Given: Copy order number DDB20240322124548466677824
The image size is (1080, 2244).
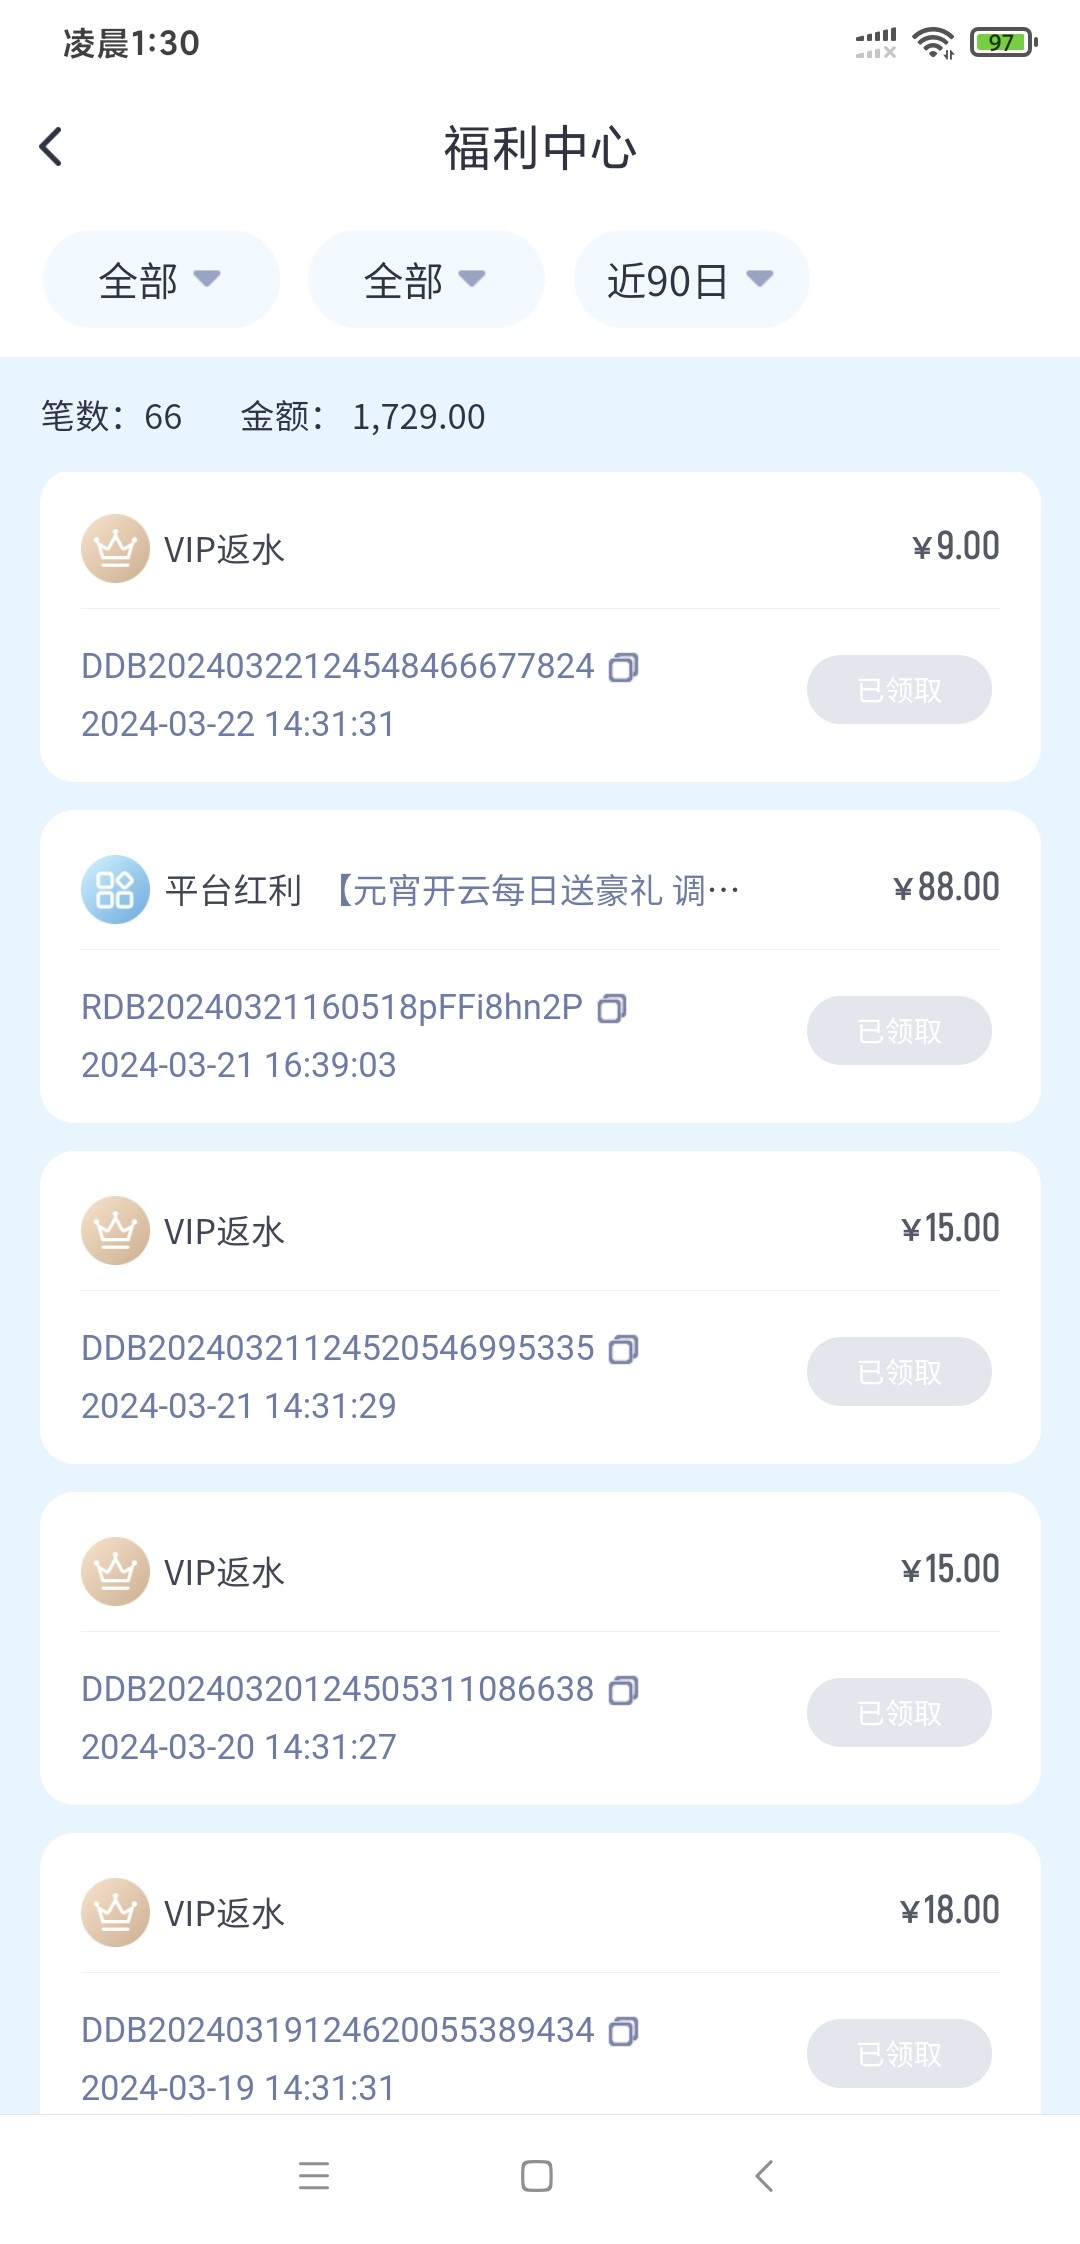Looking at the screenshot, I should (x=624, y=667).
